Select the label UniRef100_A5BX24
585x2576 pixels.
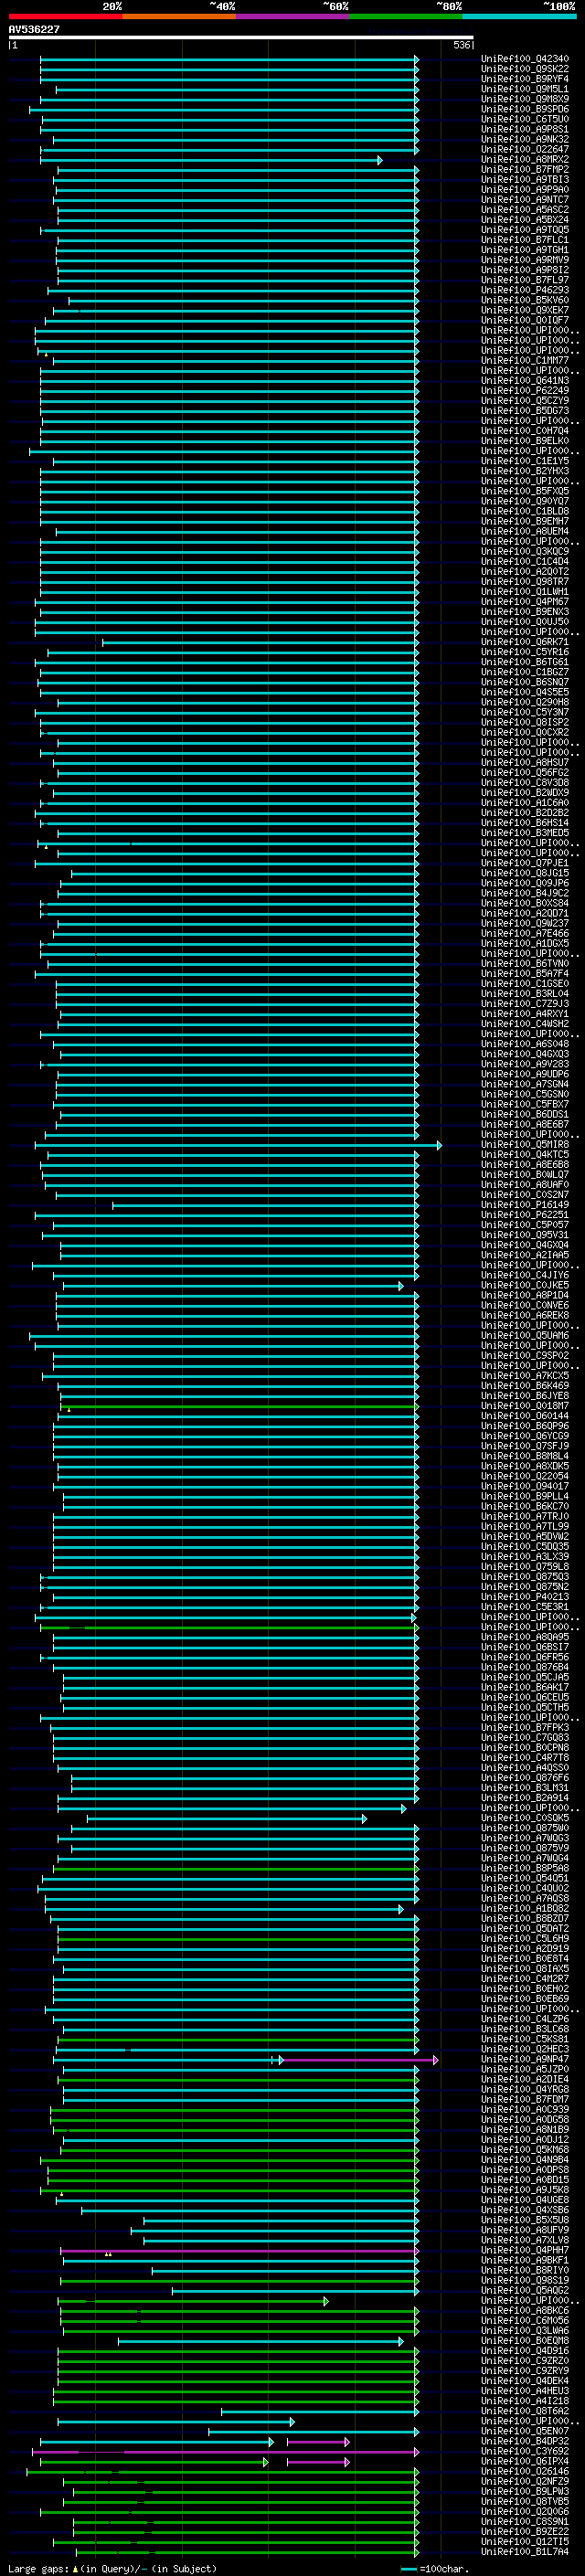(524, 220)
